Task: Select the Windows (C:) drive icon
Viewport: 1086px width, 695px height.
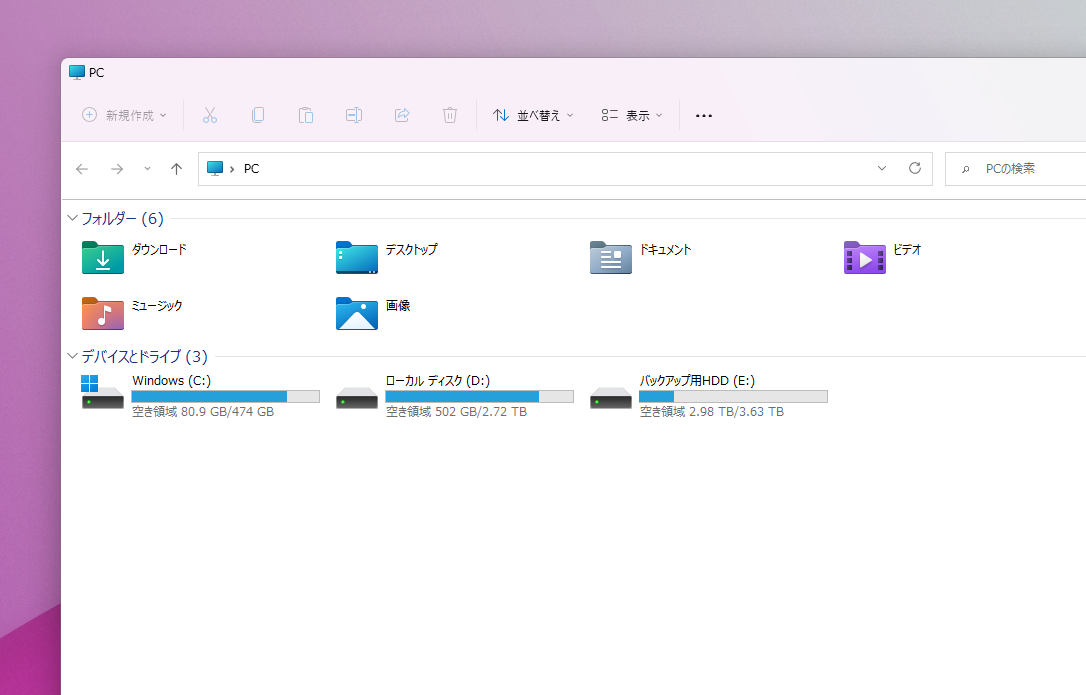Action: click(103, 392)
